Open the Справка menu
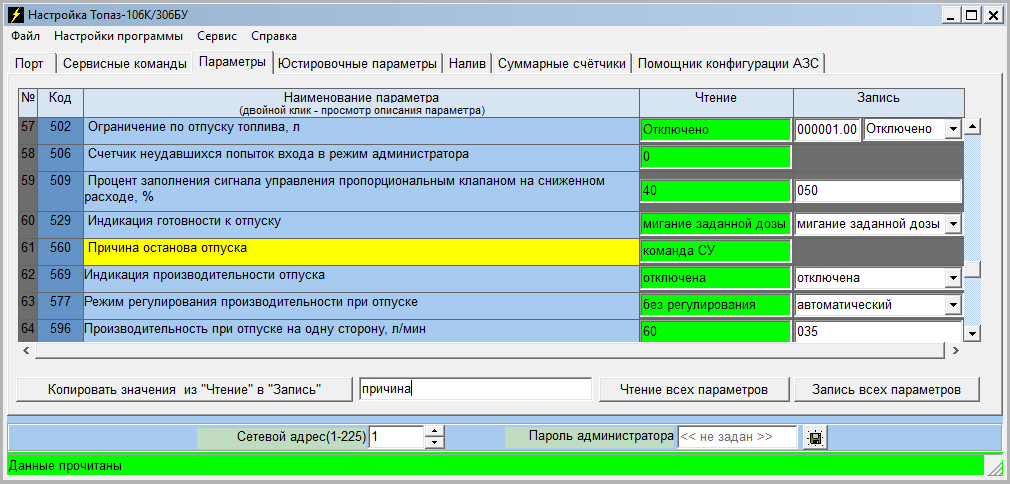This screenshot has width=1010, height=484. click(274, 36)
